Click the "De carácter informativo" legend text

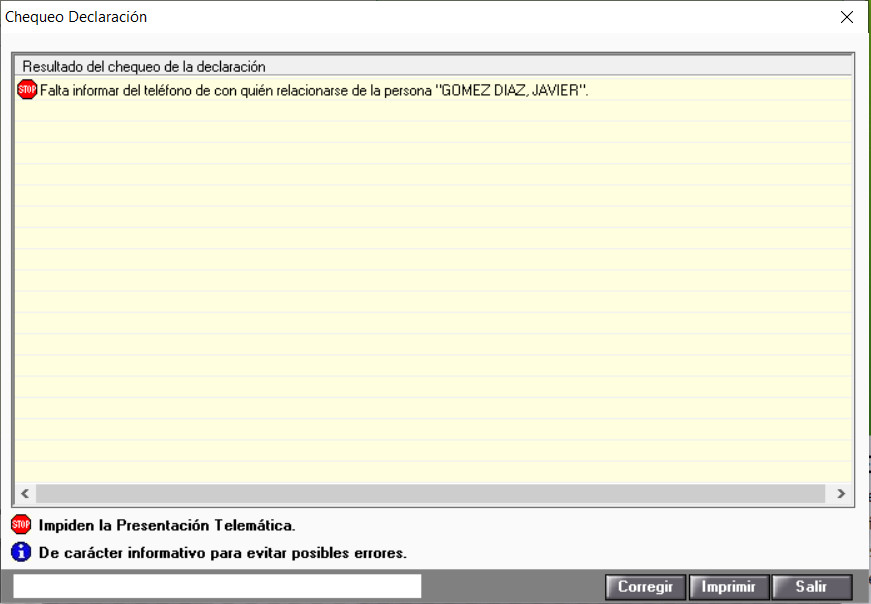point(222,553)
